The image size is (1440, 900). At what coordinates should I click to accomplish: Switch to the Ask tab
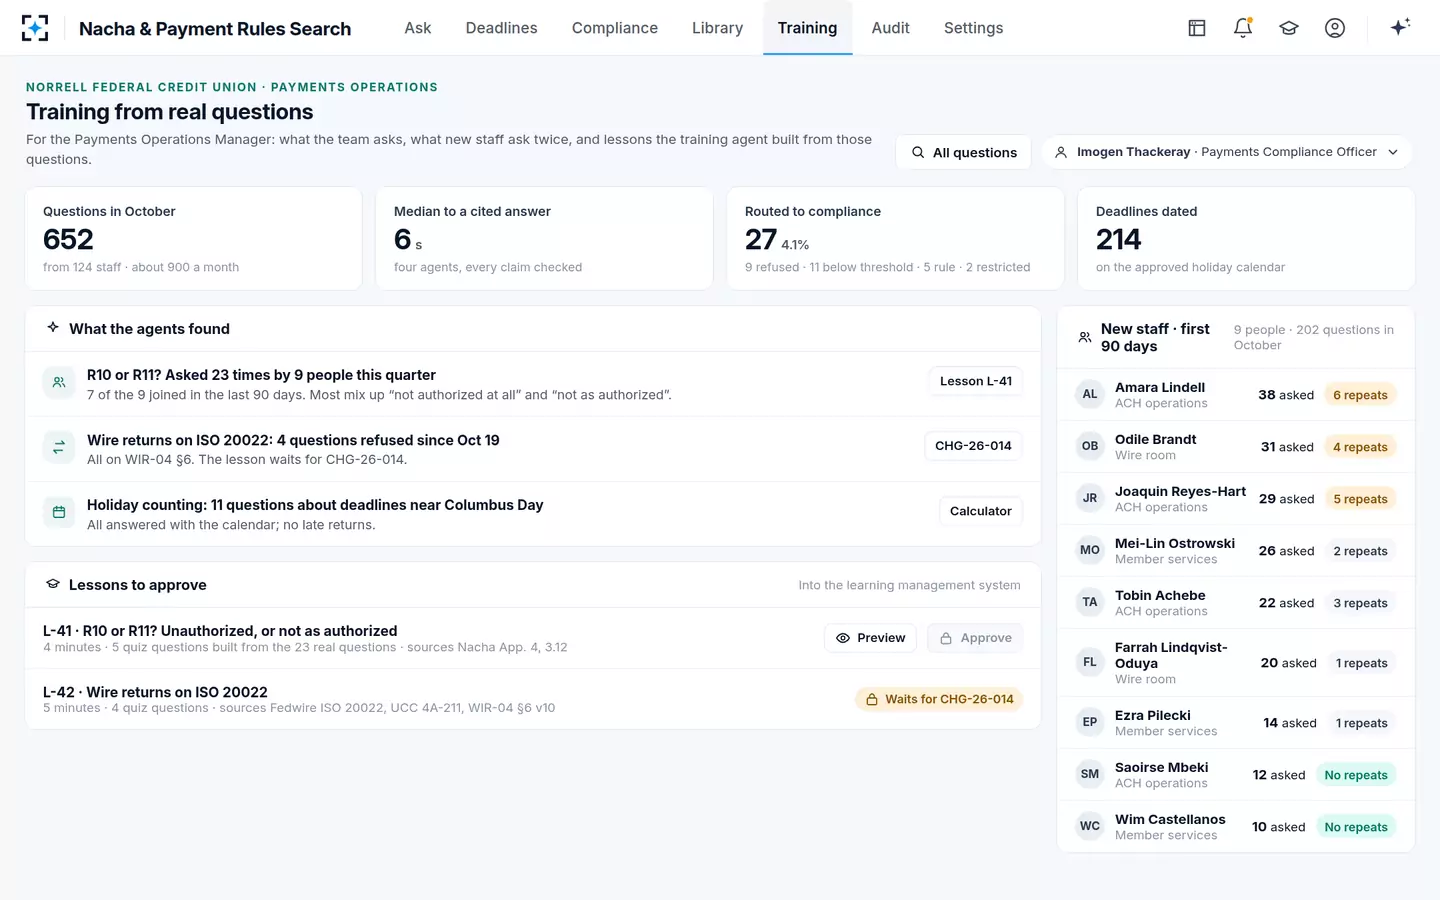point(418,28)
